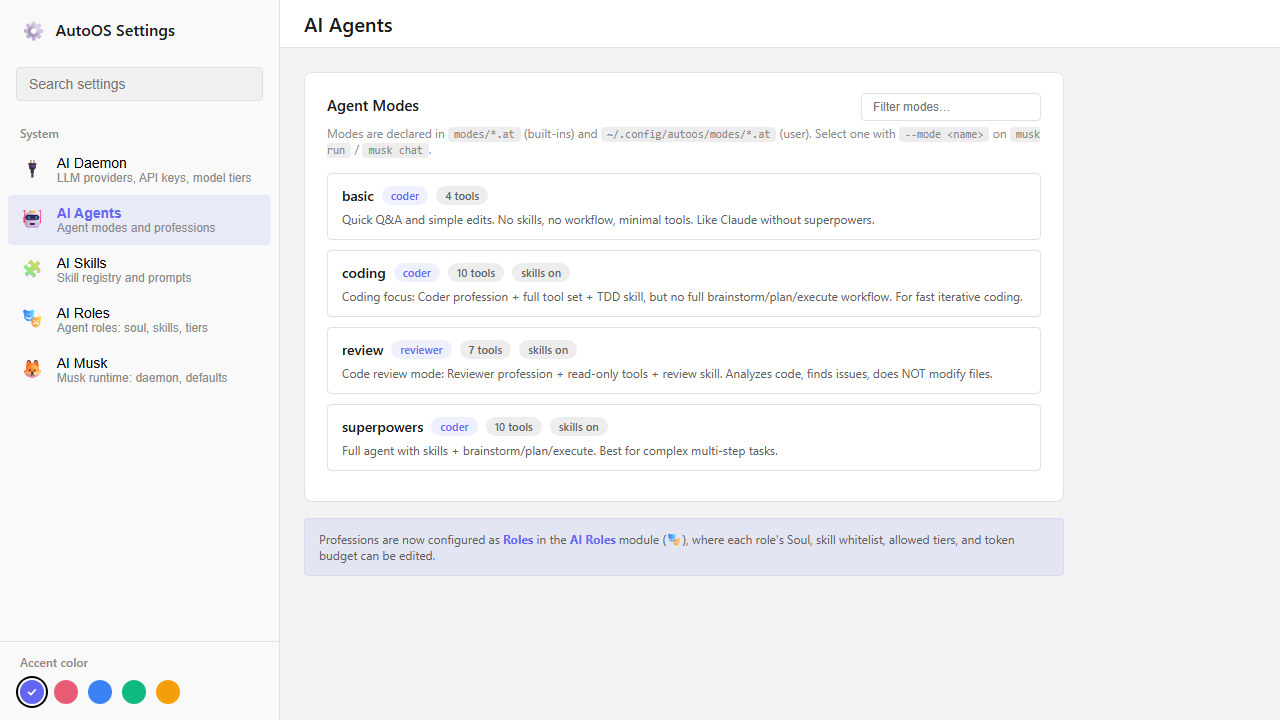Select the purple accent color
1280x720 pixels.
(32, 692)
